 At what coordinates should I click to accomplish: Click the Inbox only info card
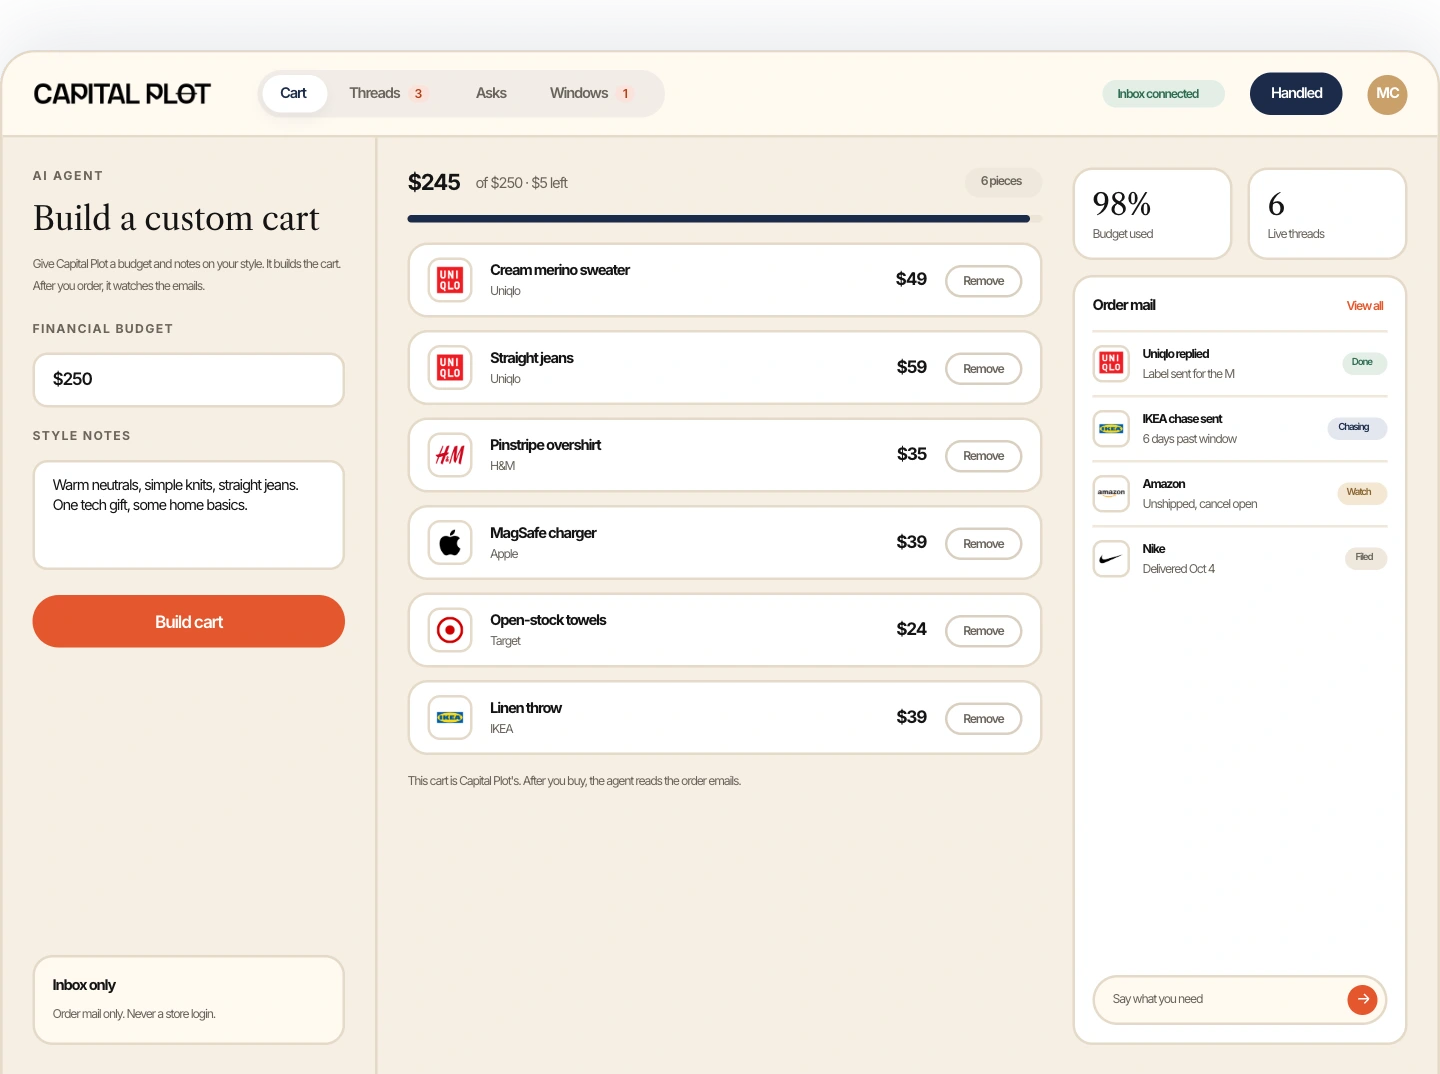(189, 1000)
